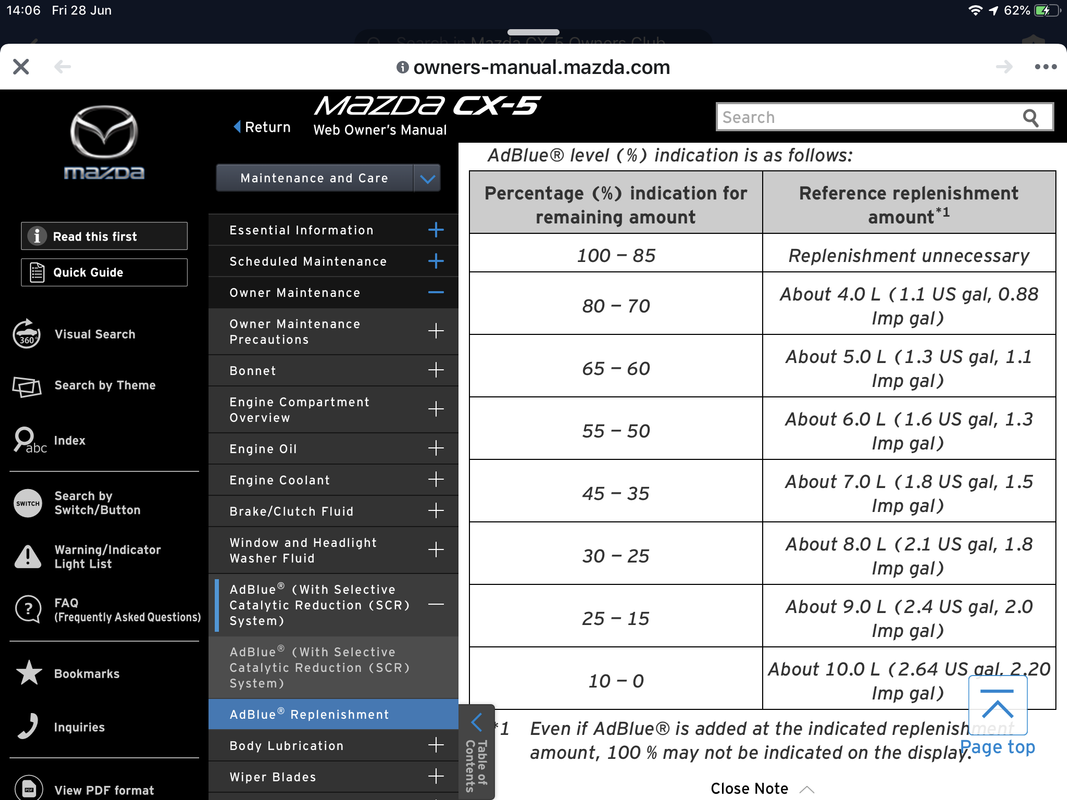Image resolution: width=1067 pixels, height=800 pixels.
Task: Open Read this first
Action: tap(104, 236)
